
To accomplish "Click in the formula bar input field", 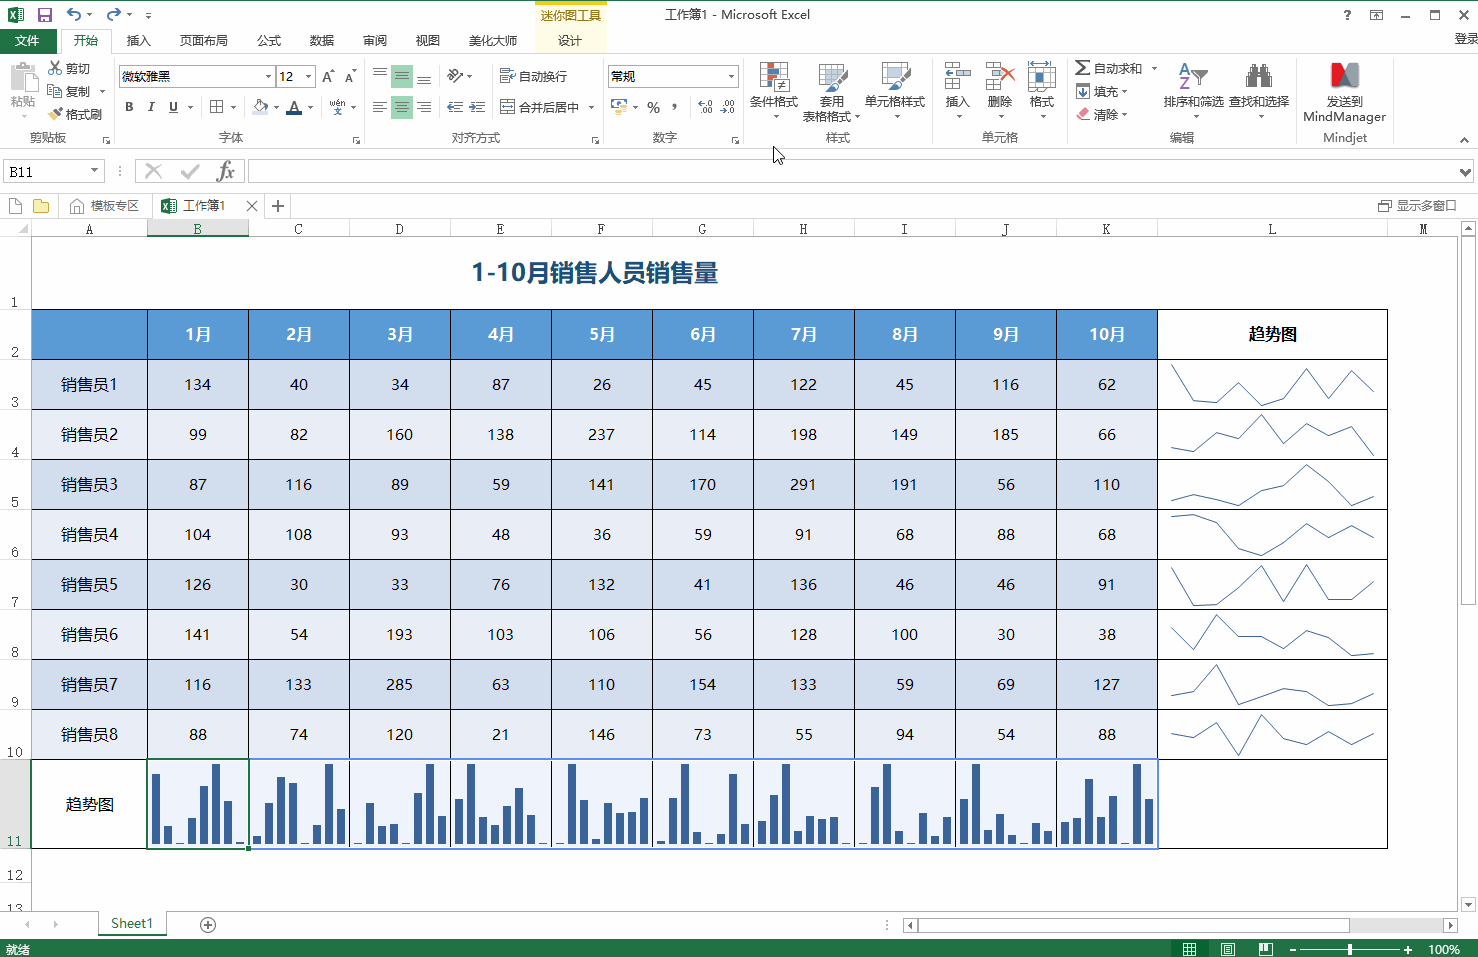I will click(x=852, y=172).
